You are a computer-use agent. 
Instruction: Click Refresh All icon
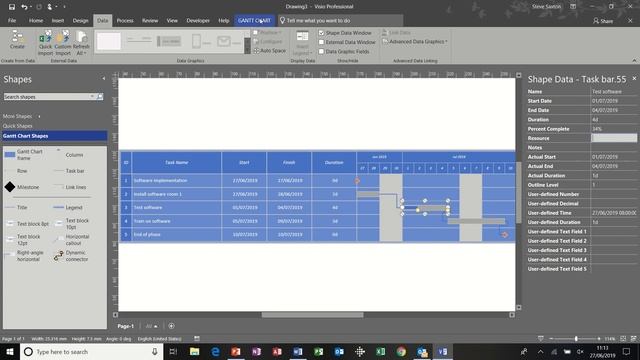(x=81, y=43)
